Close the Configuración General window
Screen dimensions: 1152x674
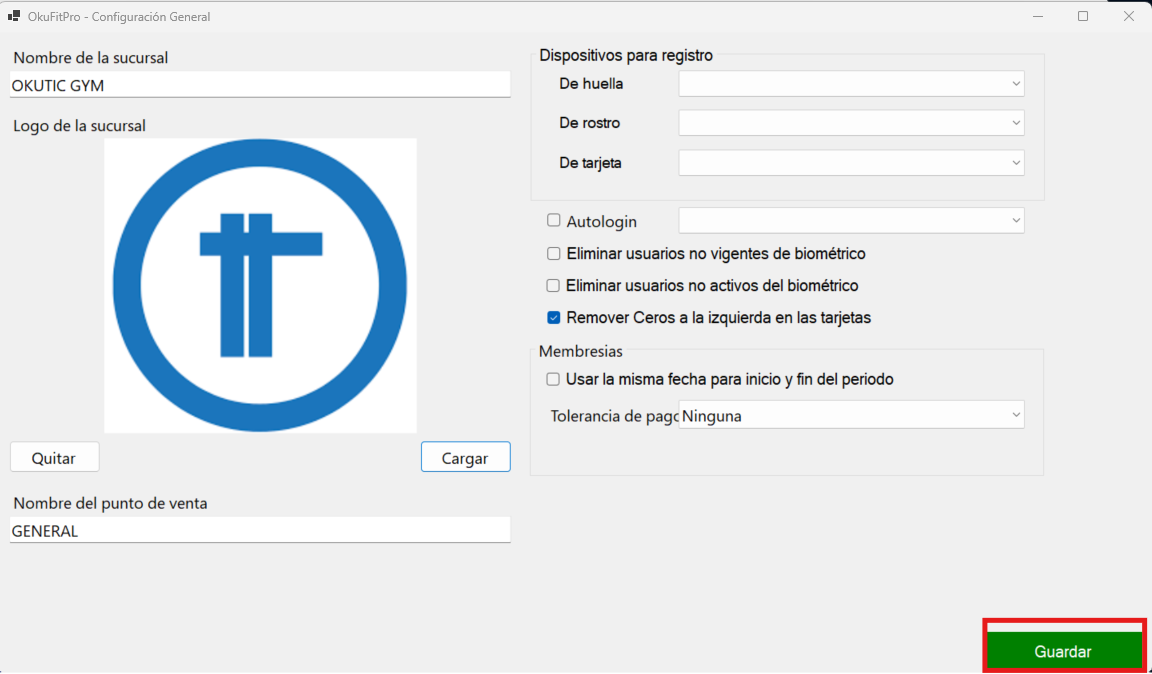1128,16
